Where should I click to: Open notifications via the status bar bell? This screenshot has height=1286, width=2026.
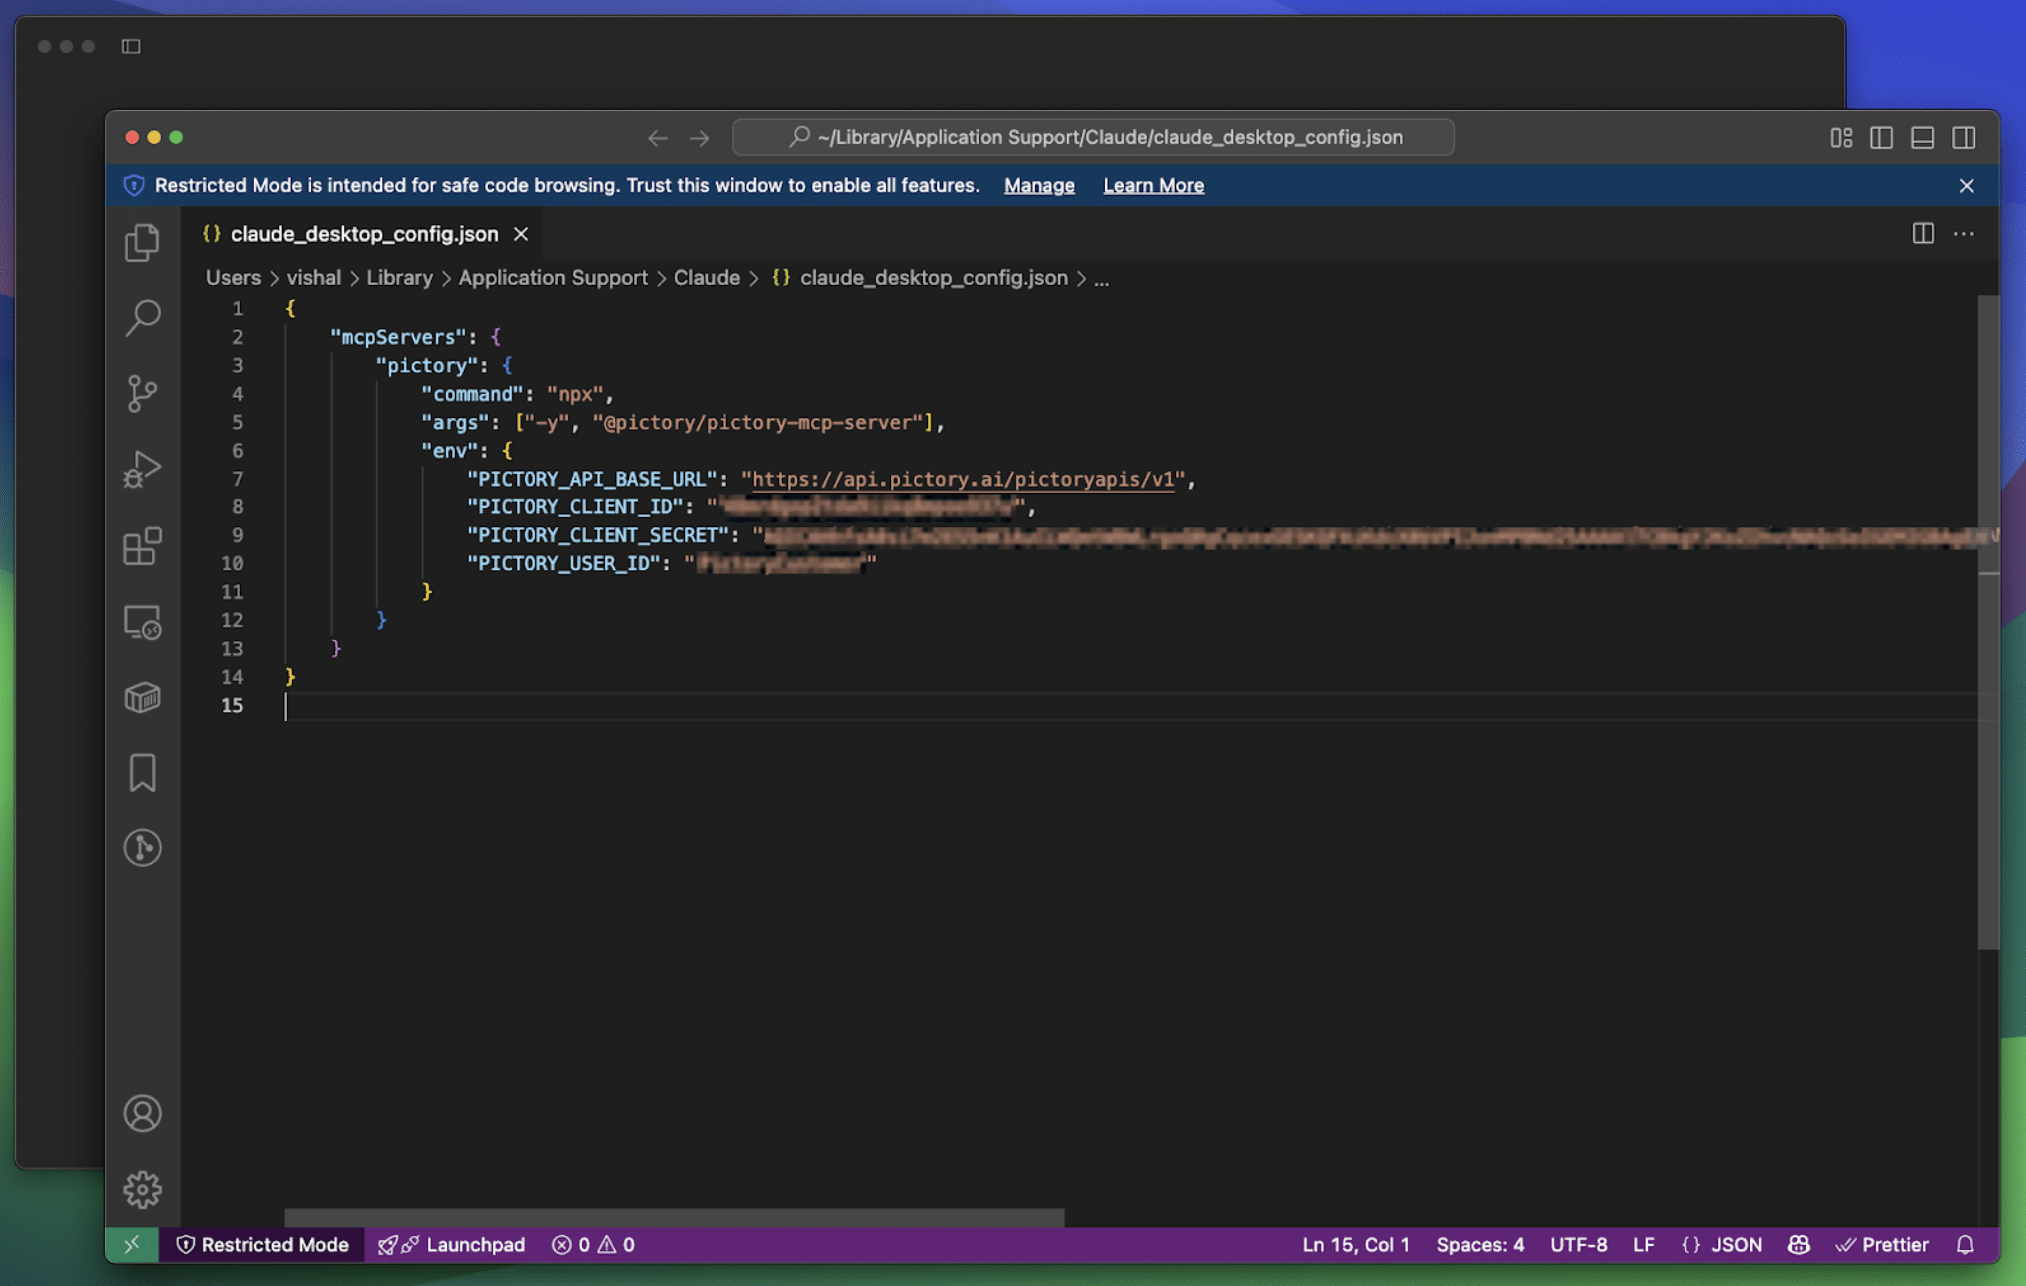(1966, 1244)
